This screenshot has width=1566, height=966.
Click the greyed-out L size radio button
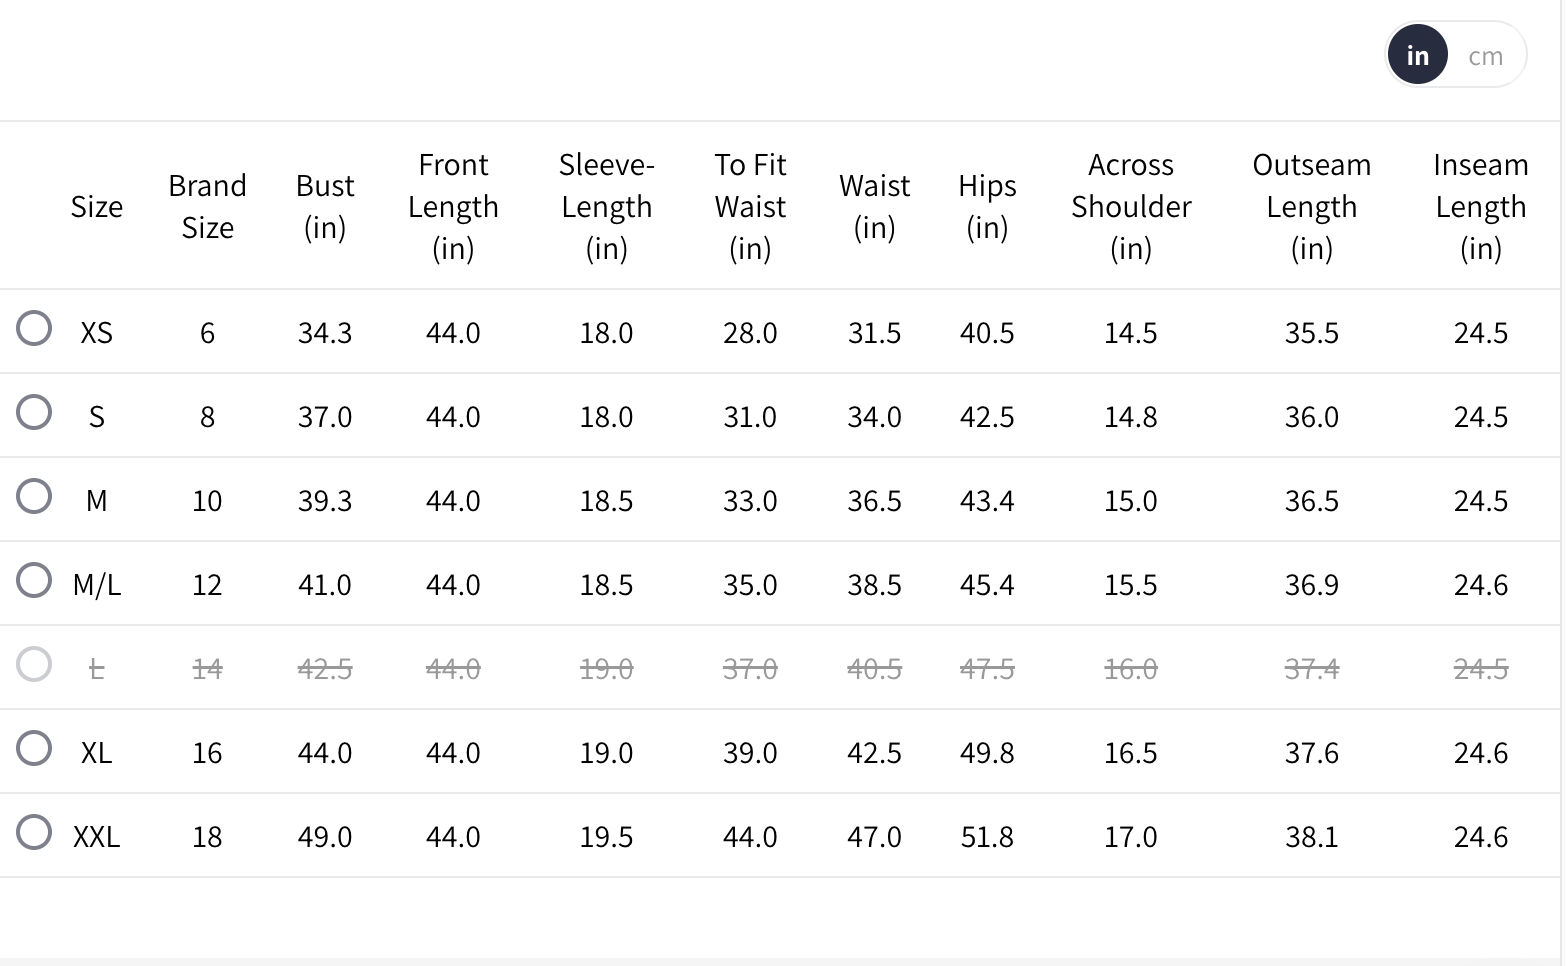click(x=34, y=664)
